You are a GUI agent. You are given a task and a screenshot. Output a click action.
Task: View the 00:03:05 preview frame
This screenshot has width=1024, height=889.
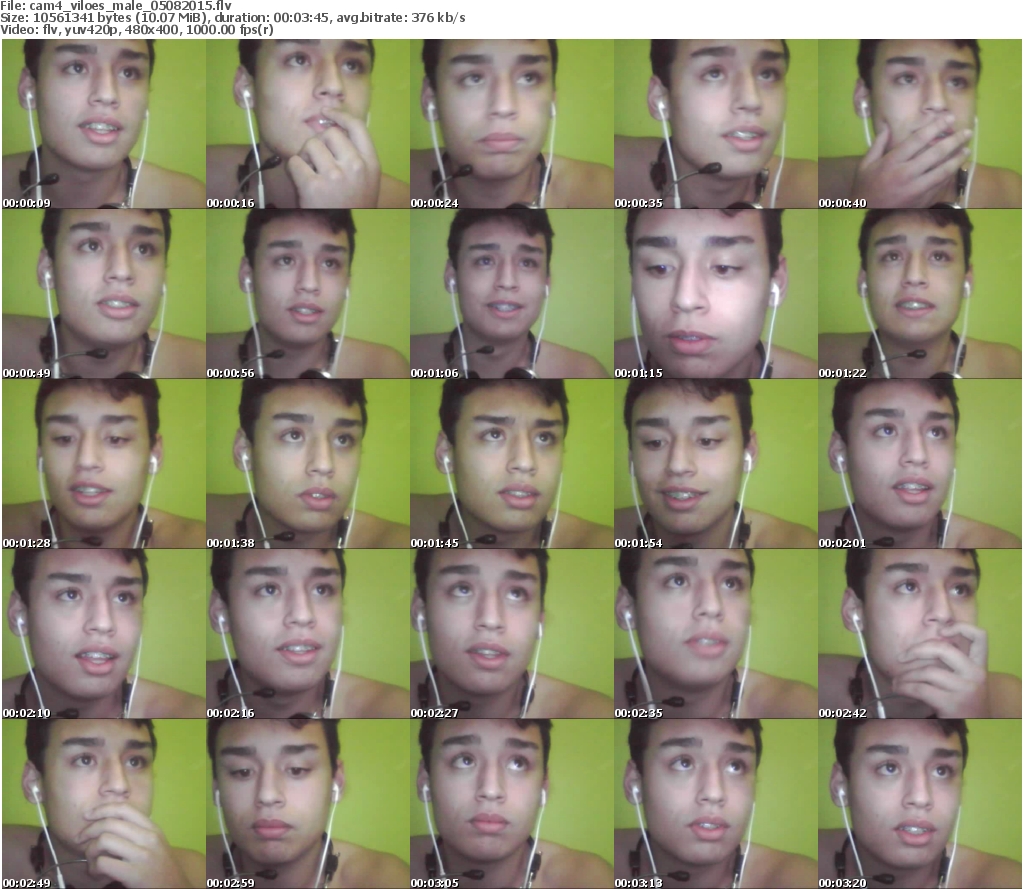click(x=511, y=803)
